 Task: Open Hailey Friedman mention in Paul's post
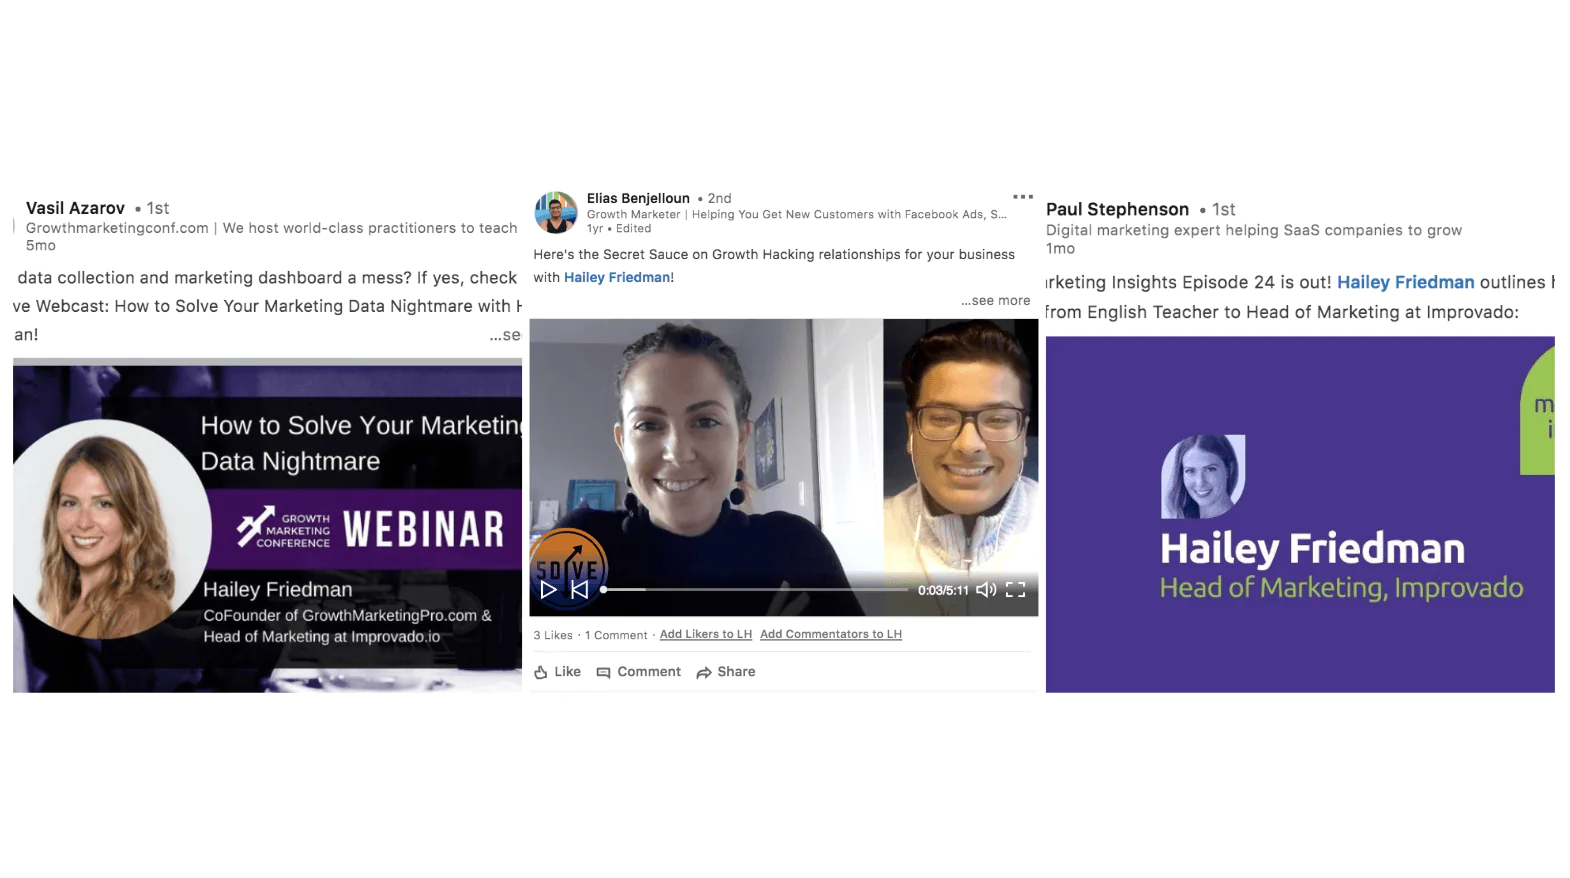click(1405, 282)
